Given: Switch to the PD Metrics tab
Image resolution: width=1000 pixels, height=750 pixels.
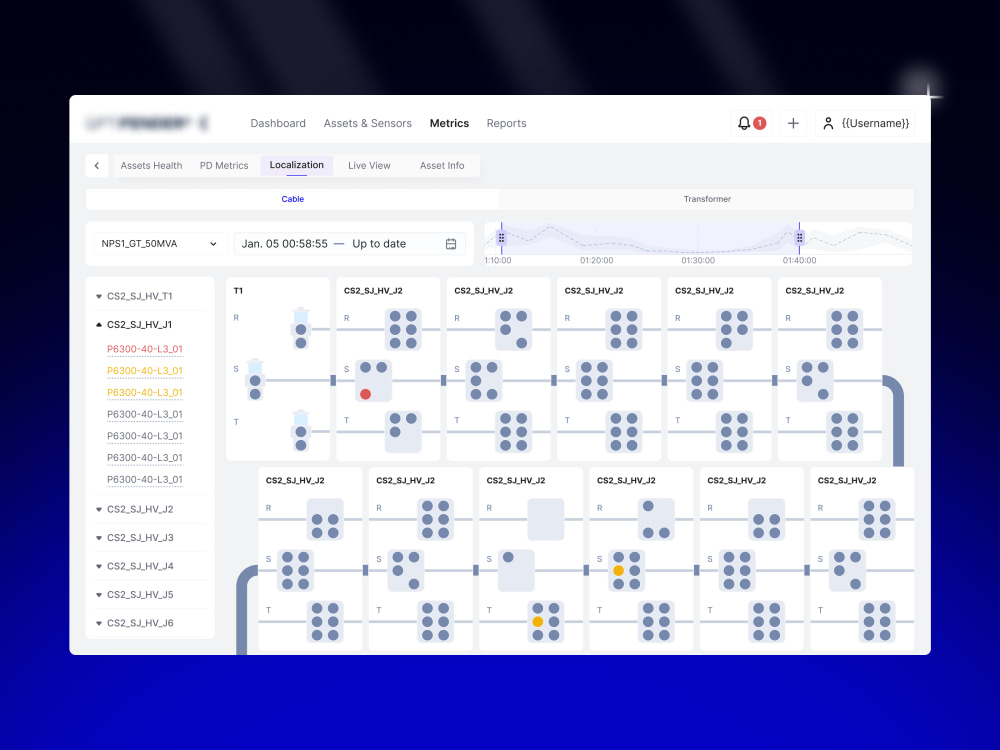Looking at the screenshot, I should click(x=224, y=165).
